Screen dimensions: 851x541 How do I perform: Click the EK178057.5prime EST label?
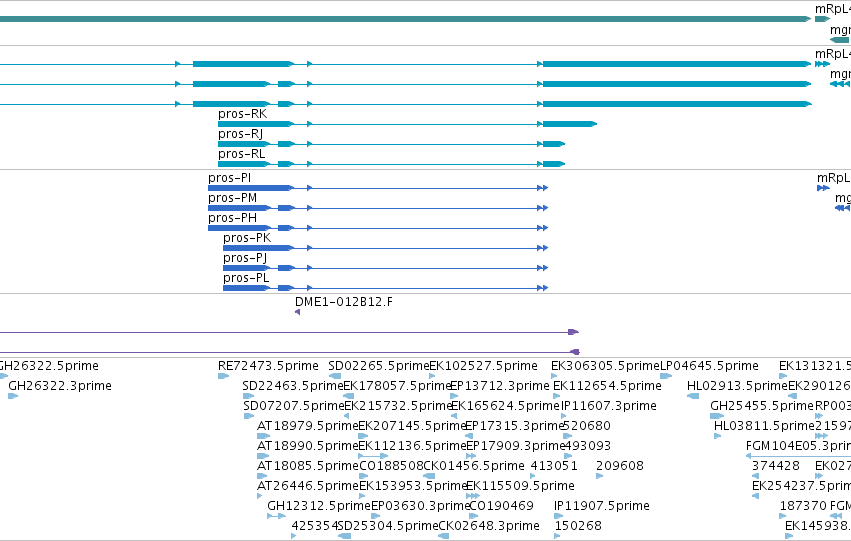coord(398,386)
